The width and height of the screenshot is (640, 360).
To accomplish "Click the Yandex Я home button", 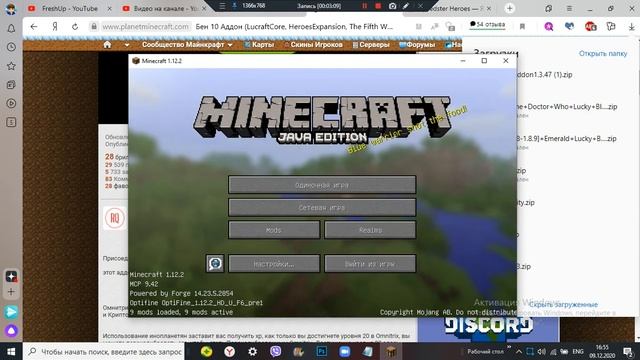I will click(55, 27).
